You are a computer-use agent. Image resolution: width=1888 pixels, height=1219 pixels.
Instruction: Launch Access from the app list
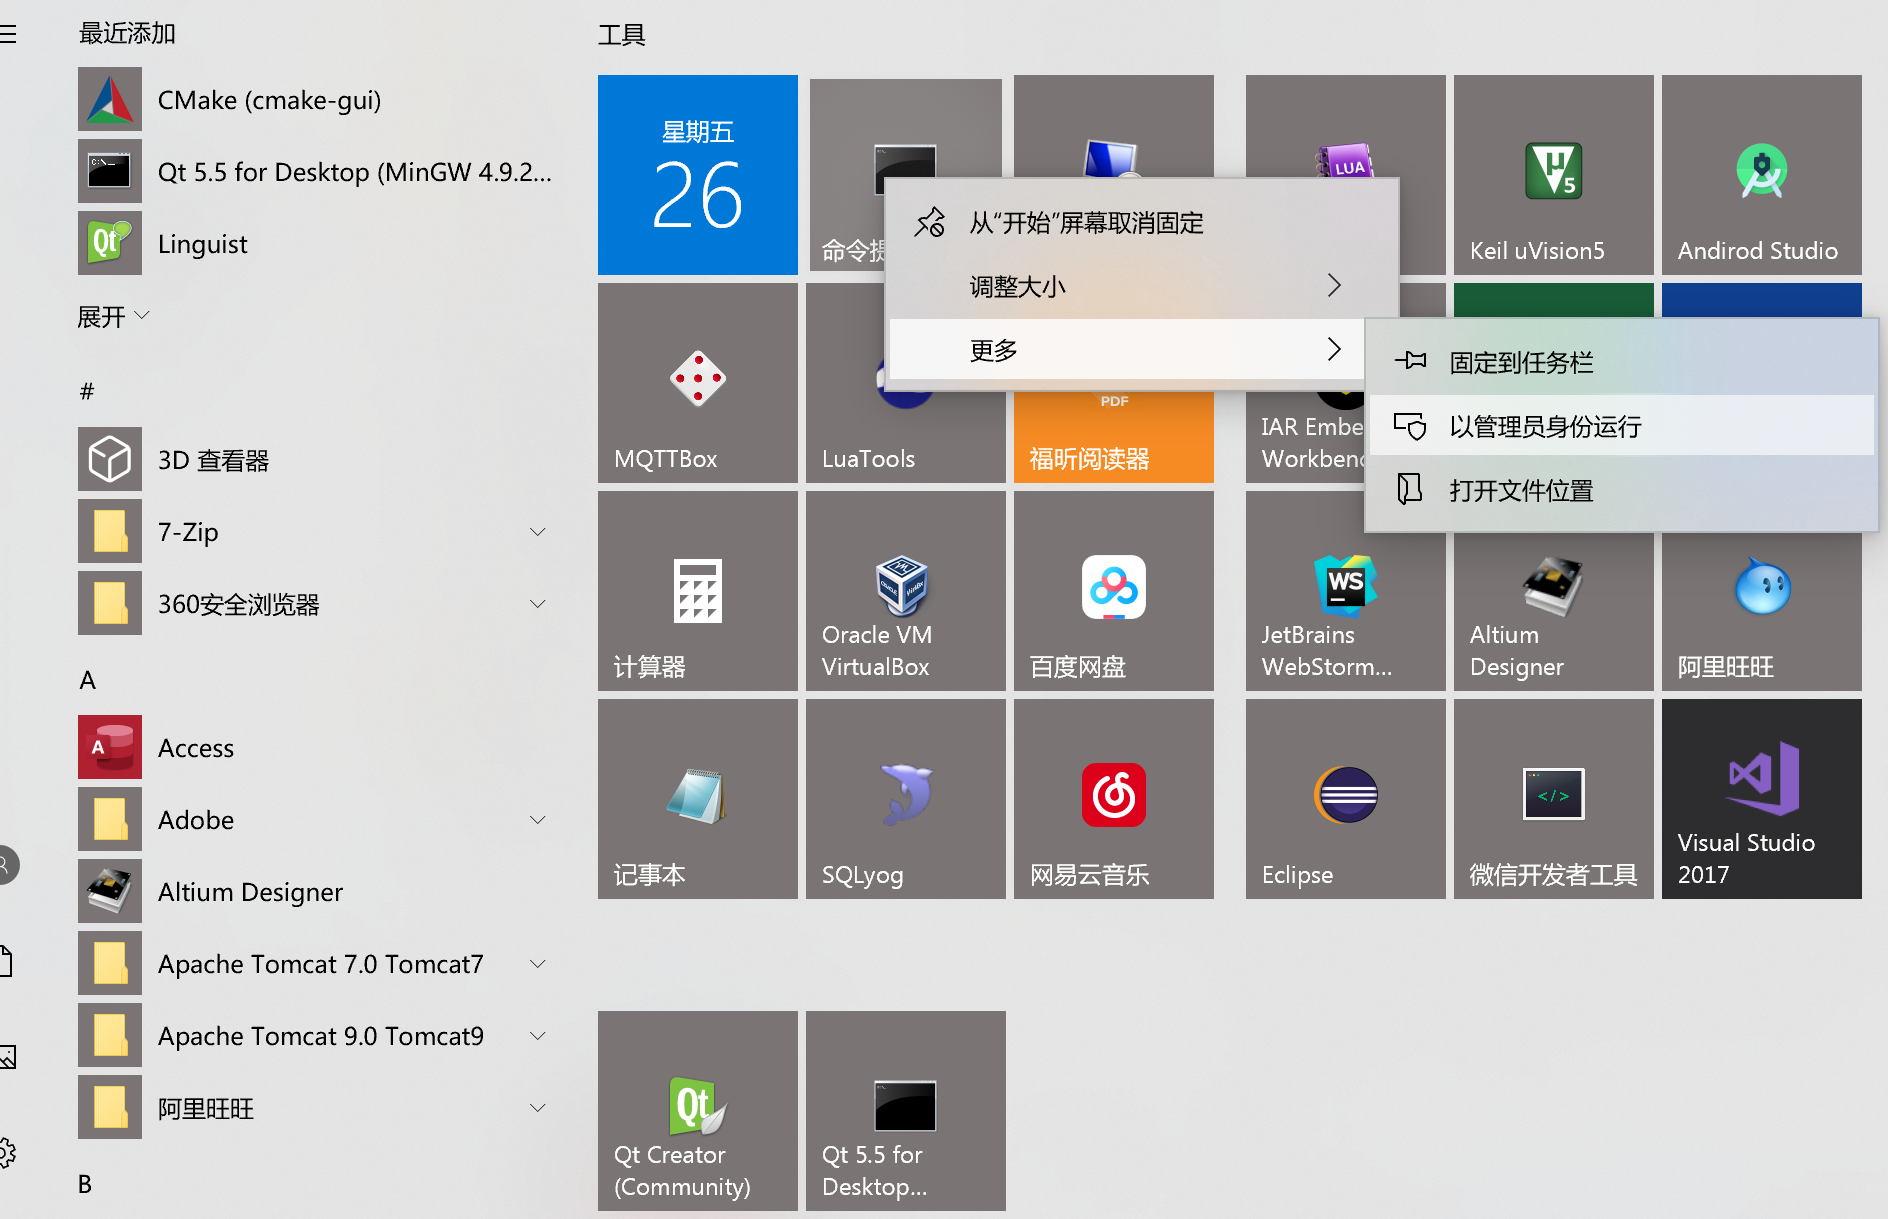tap(315, 748)
